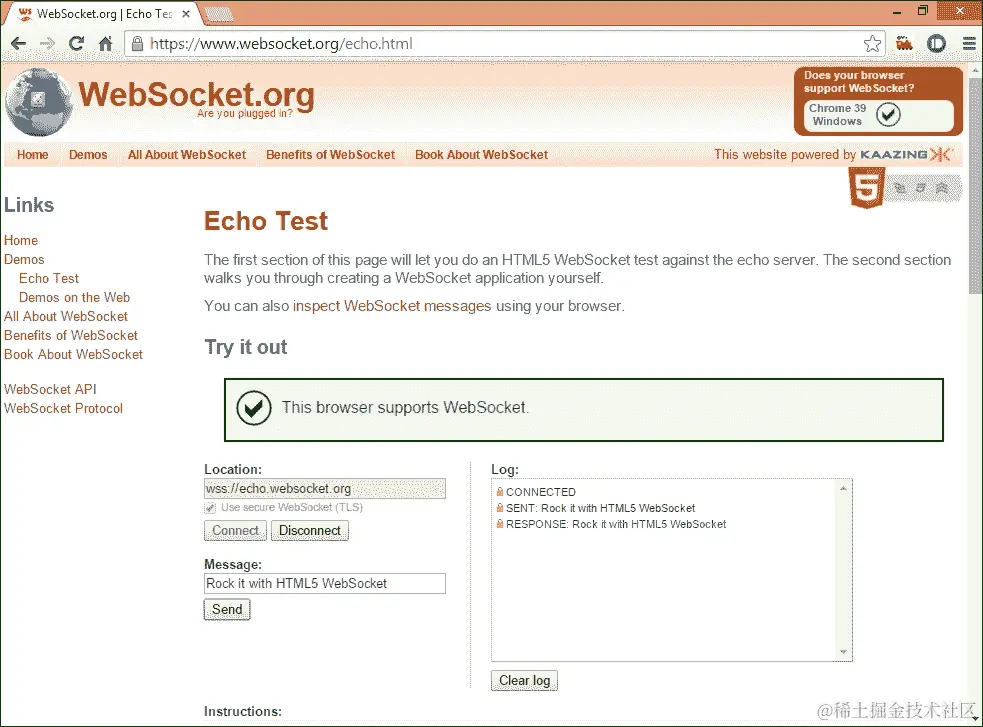983x727 pixels.
Task: Click the Kaazing logo
Action: coord(906,154)
